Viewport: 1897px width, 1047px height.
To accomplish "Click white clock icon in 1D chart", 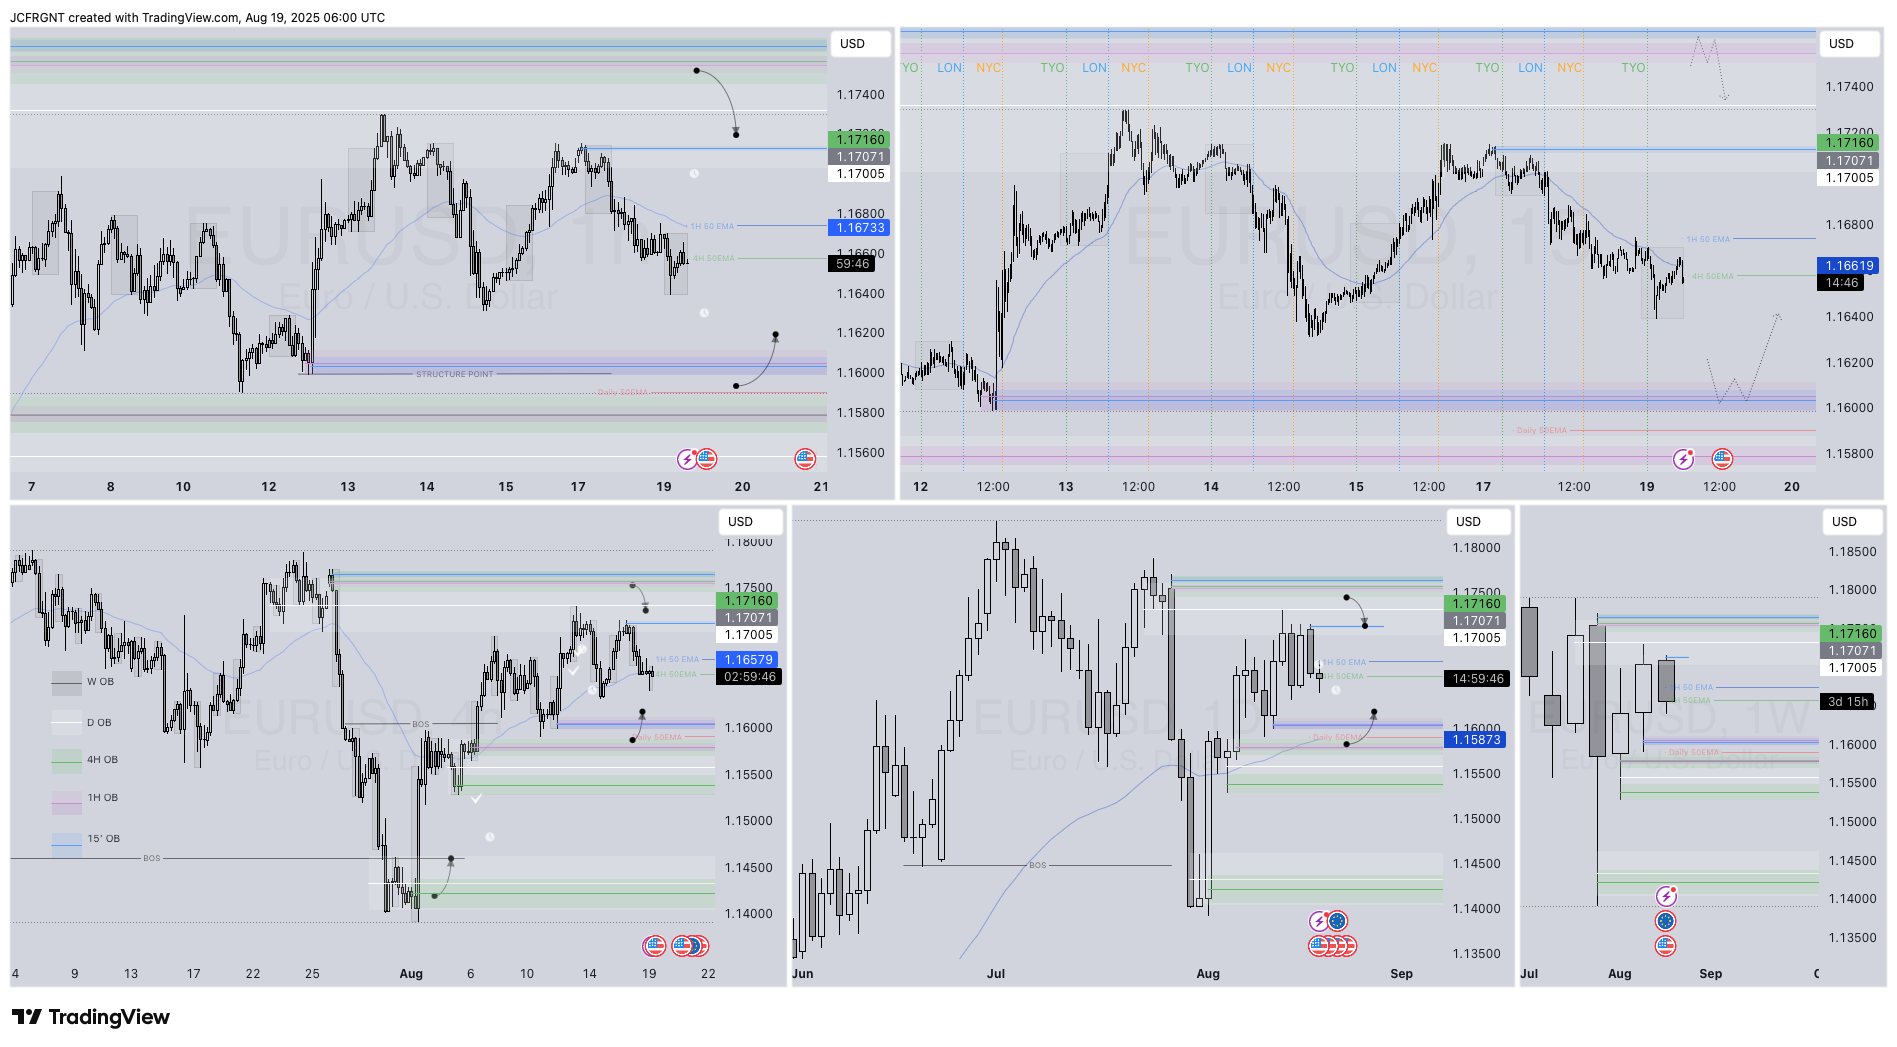I will pos(1336,690).
